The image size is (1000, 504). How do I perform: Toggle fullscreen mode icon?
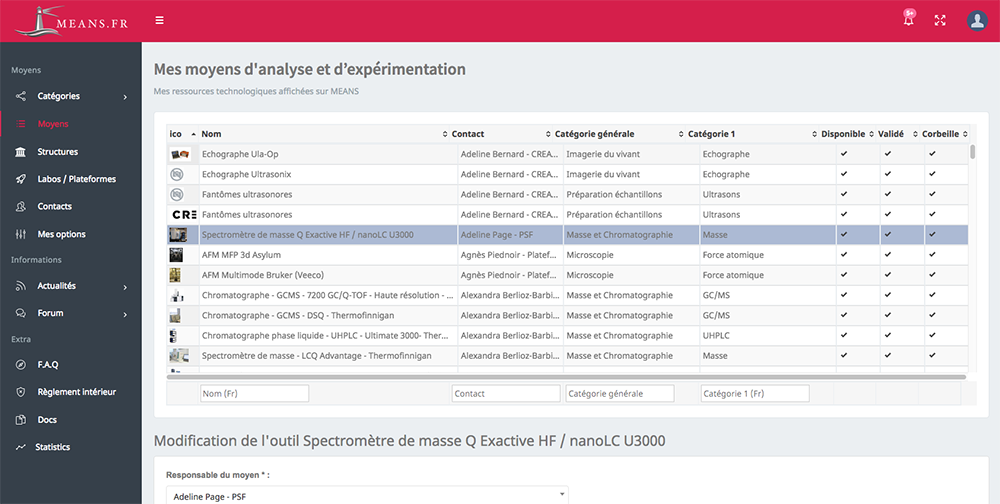click(940, 20)
